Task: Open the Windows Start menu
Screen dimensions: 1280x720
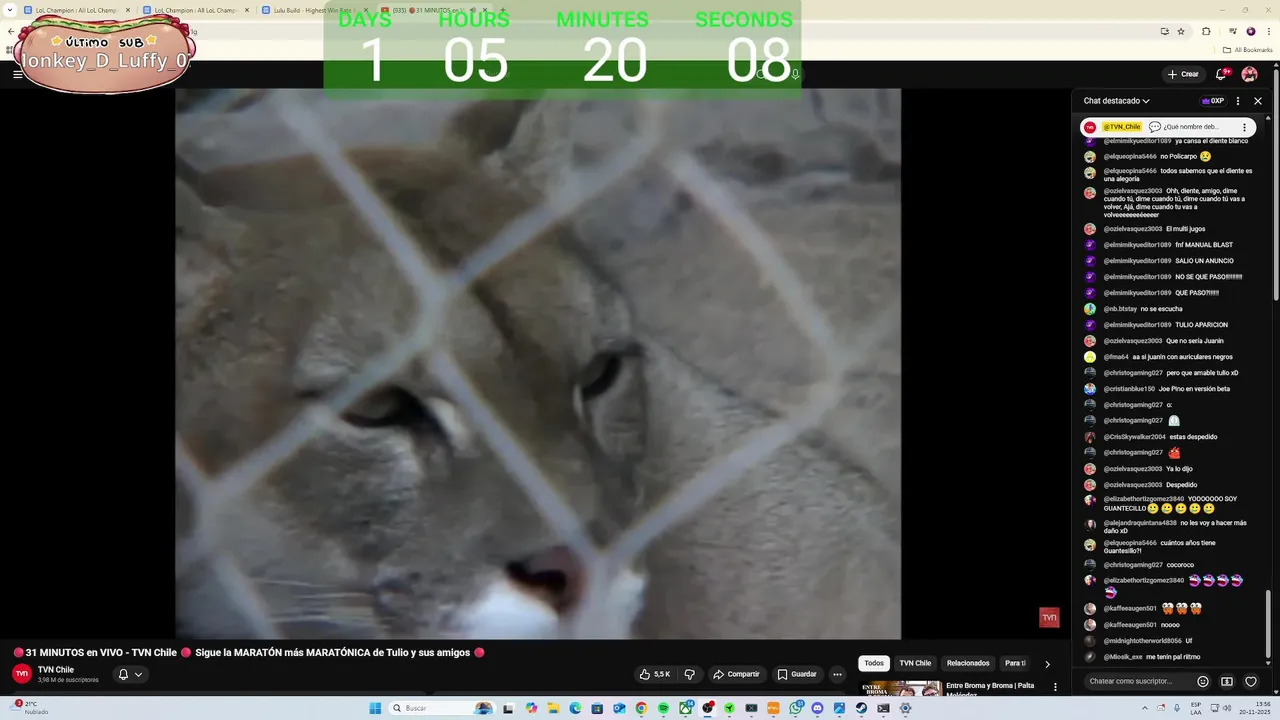Action: point(375,708)
